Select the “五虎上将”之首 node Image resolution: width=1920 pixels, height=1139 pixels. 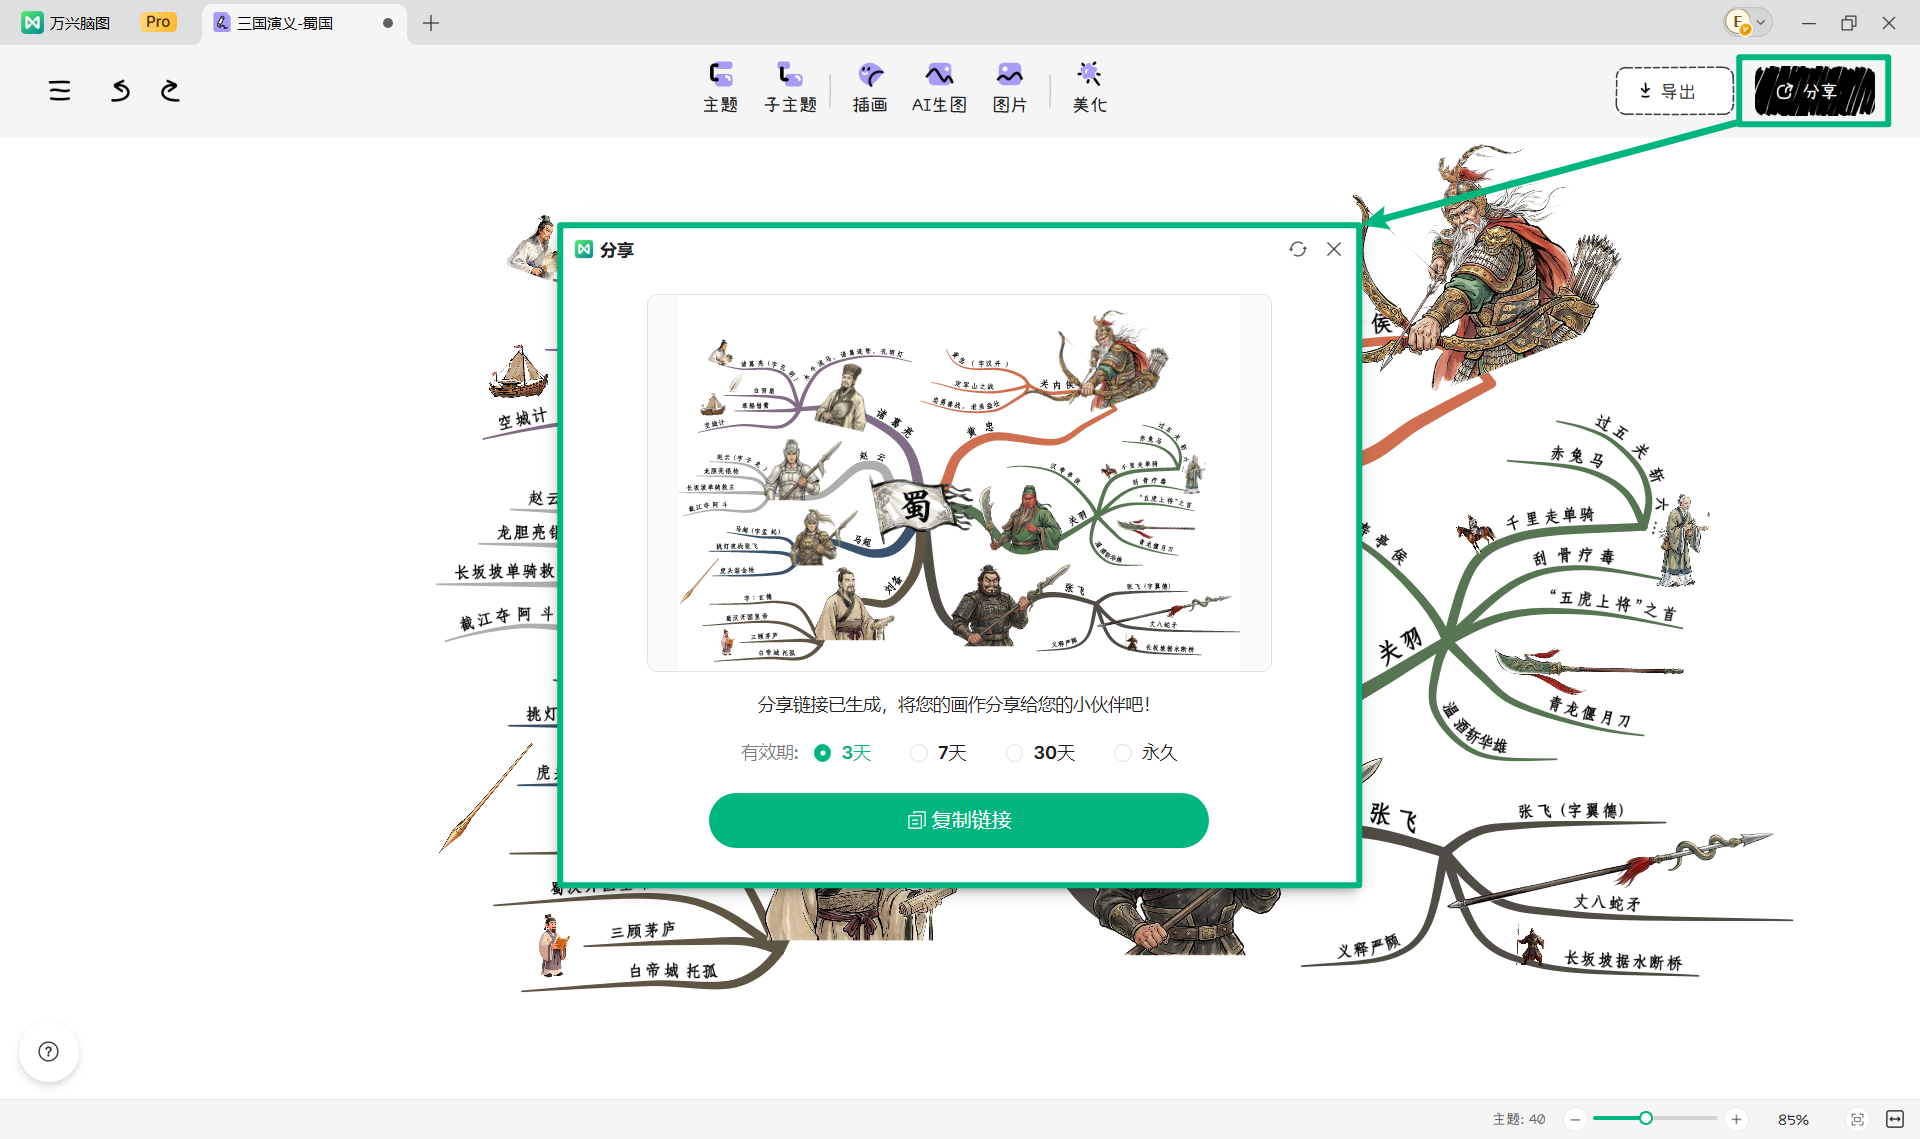(x=1613, y=604)
